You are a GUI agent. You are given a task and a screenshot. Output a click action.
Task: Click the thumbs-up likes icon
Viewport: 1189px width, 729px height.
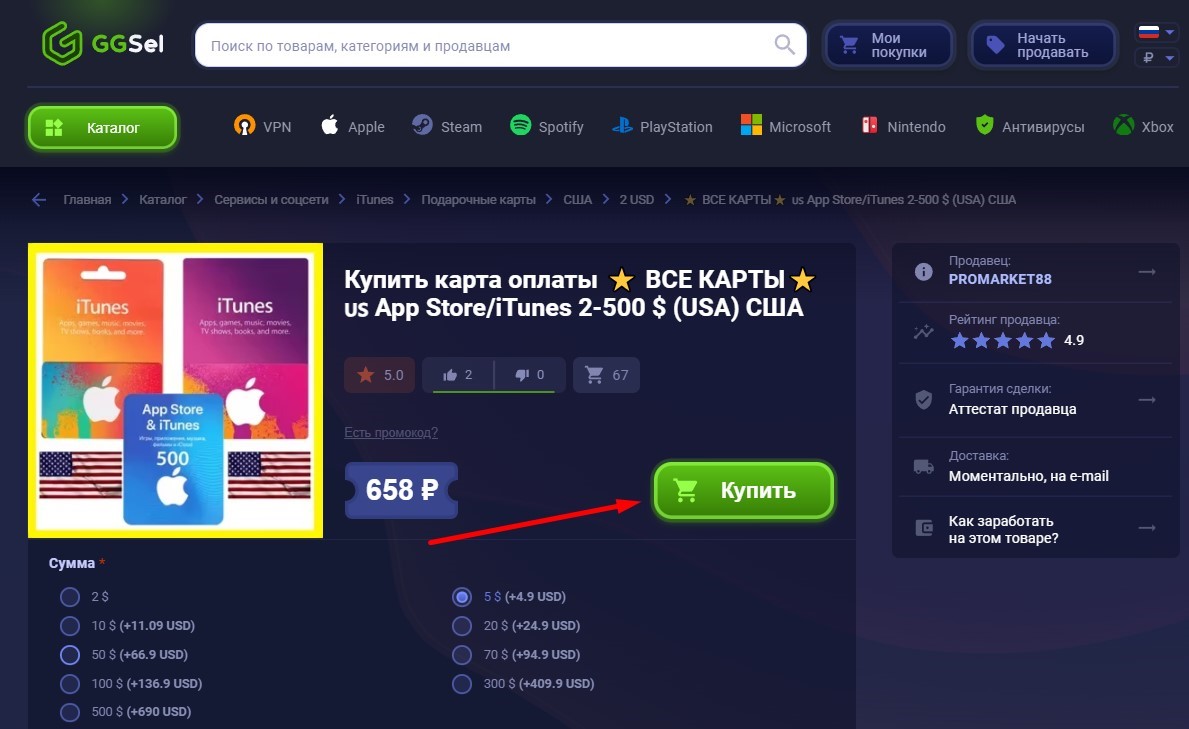(x=450, y=375)
